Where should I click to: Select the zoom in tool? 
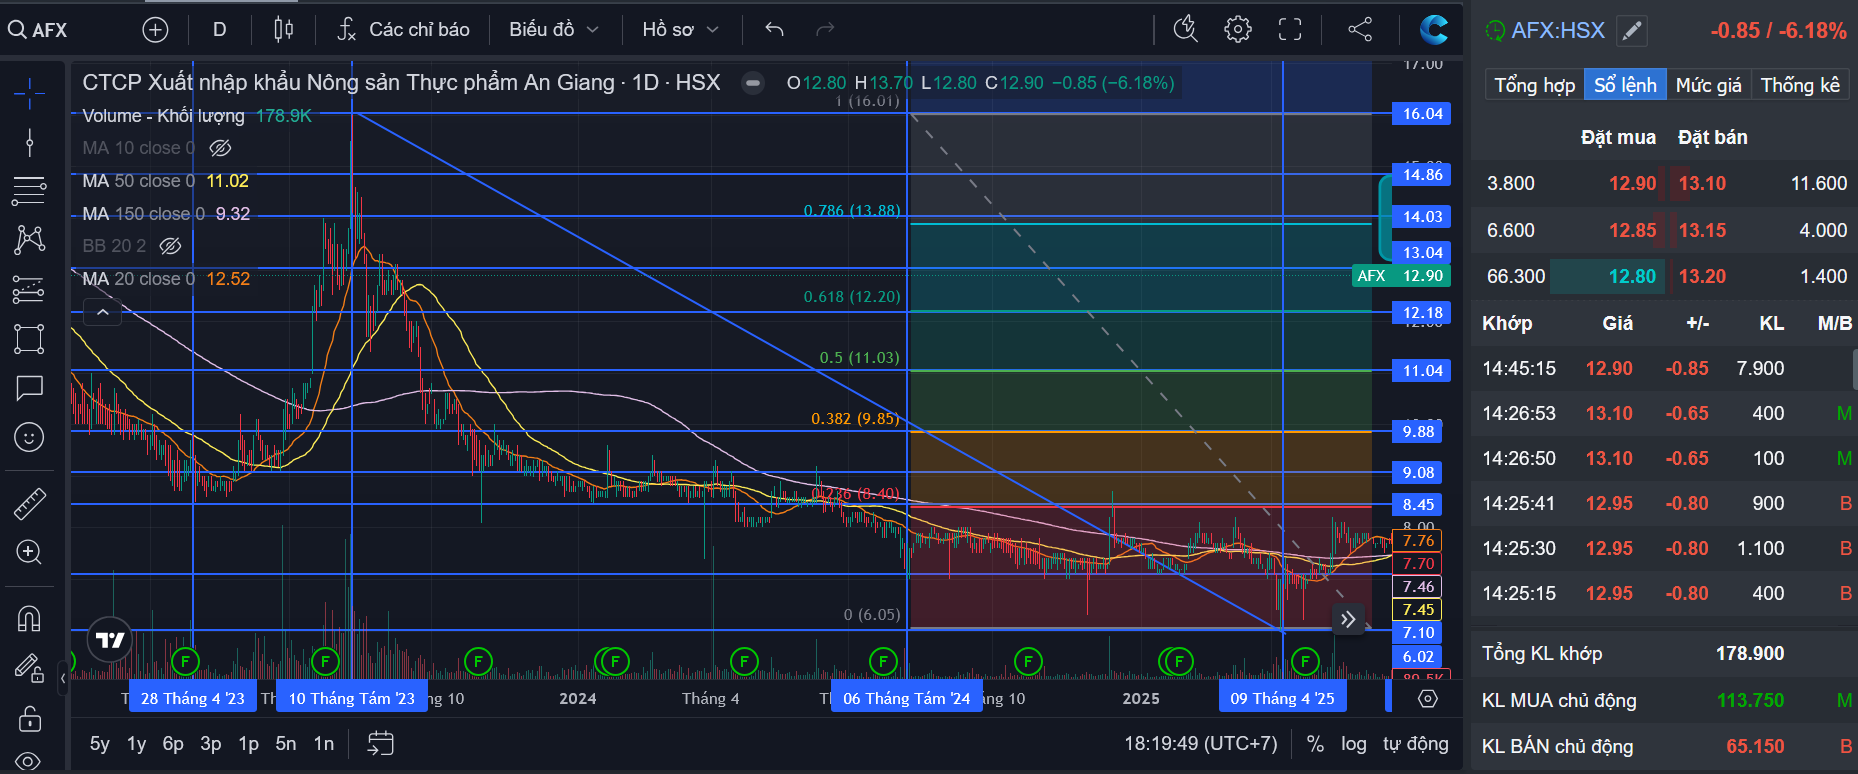coord(29,552)
